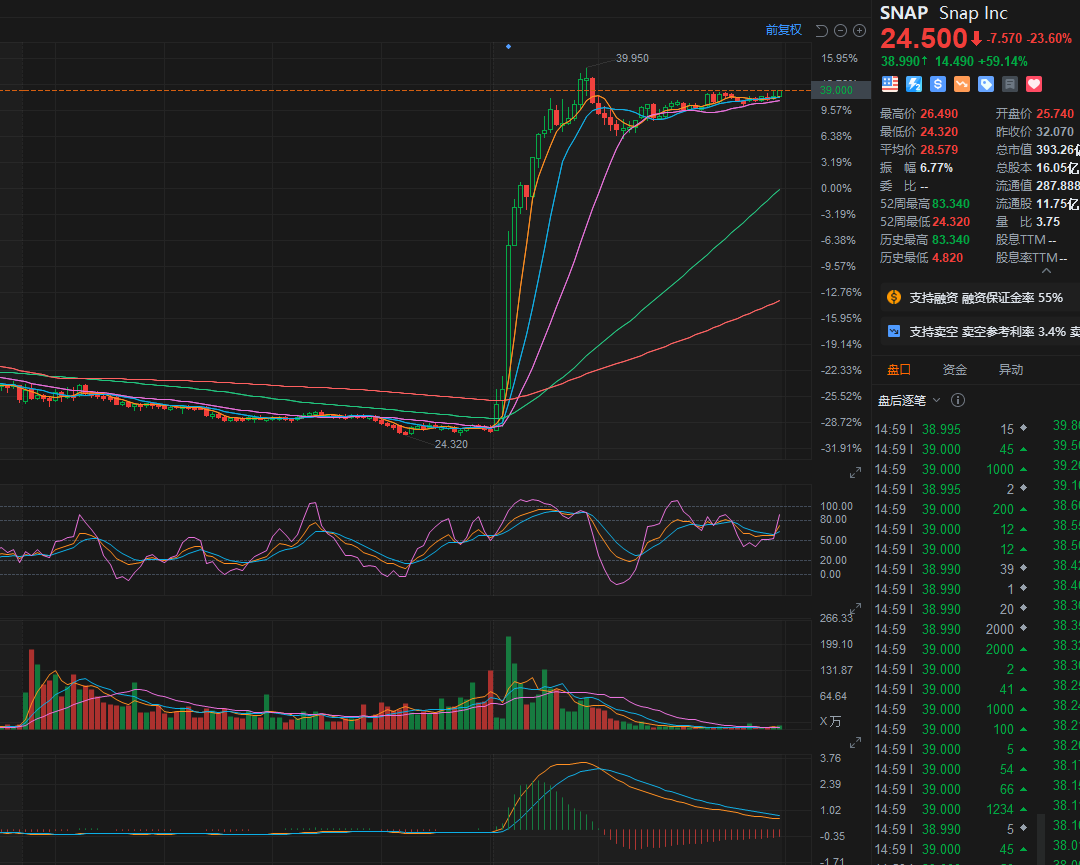Click the tallest green volume bar

(x=508, y=682)
